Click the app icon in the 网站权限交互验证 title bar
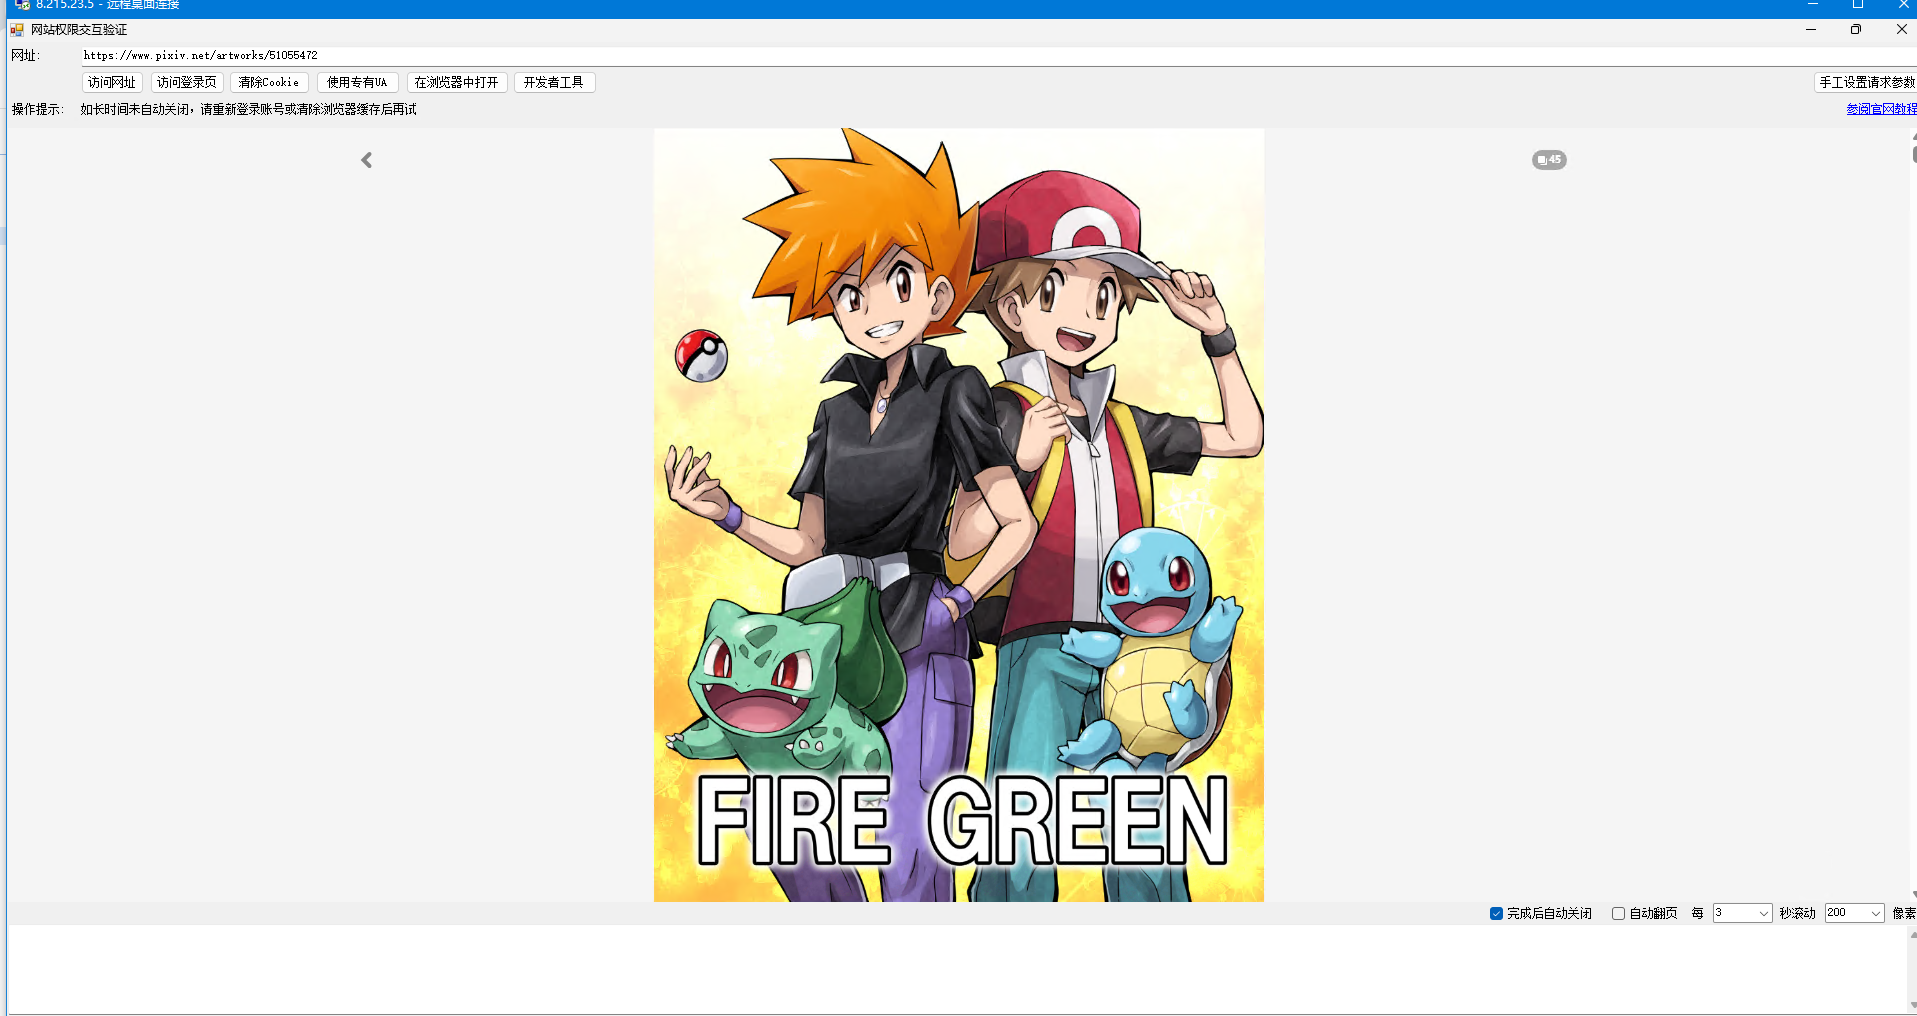Screen dimensions: 1917x1016 coord(17,30)
